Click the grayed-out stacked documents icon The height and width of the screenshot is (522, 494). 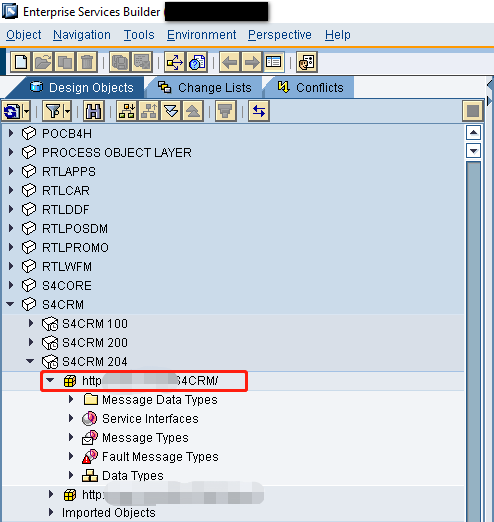tap(120, 62)
